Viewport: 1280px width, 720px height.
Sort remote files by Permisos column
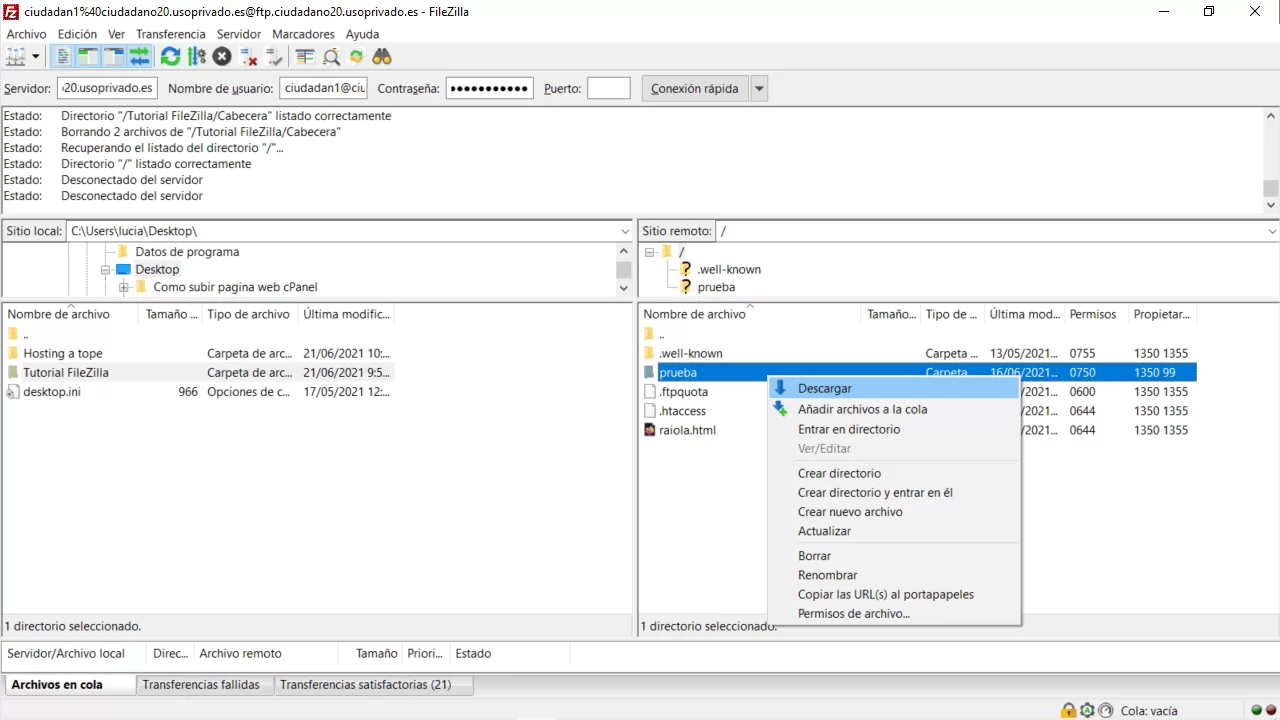[1096, 314]
